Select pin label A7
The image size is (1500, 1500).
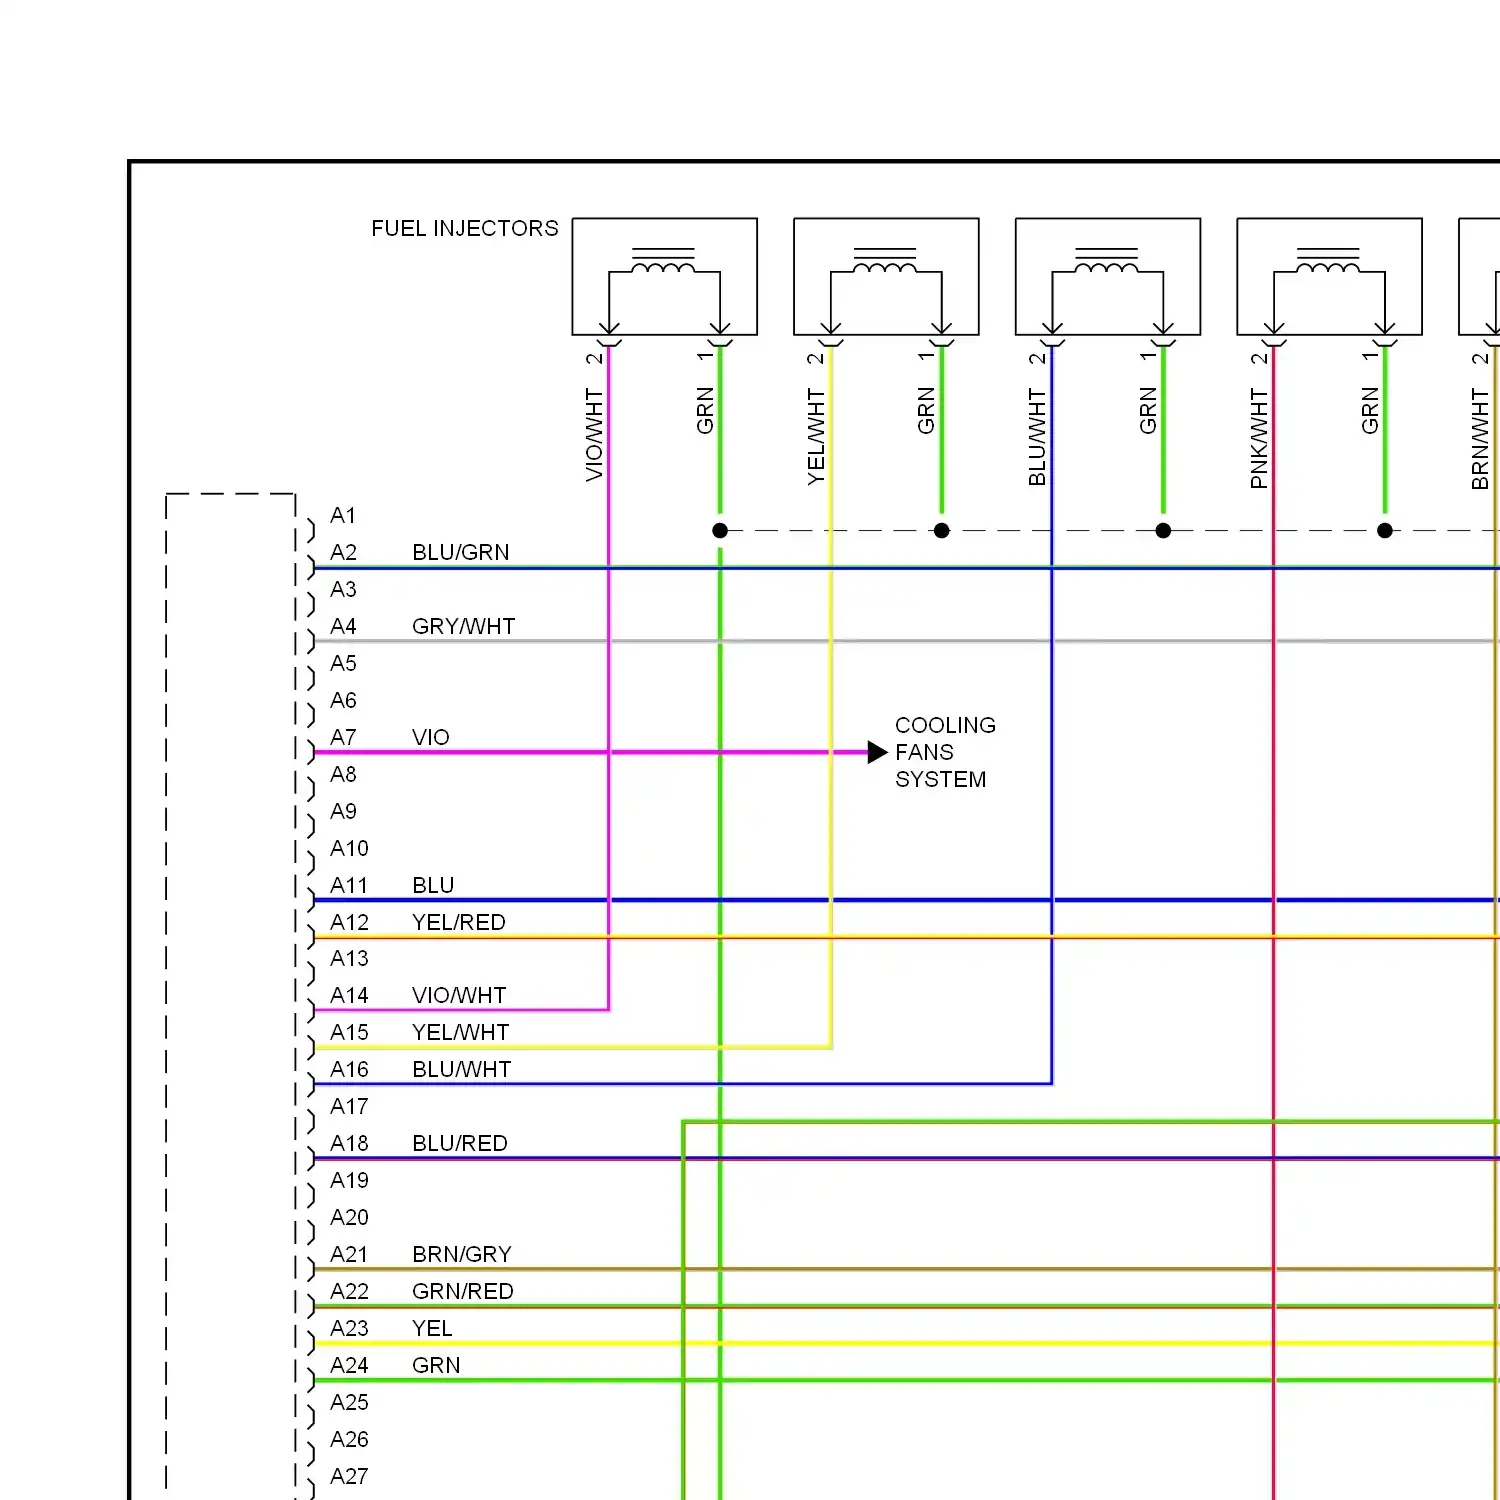tap(343, 738)
